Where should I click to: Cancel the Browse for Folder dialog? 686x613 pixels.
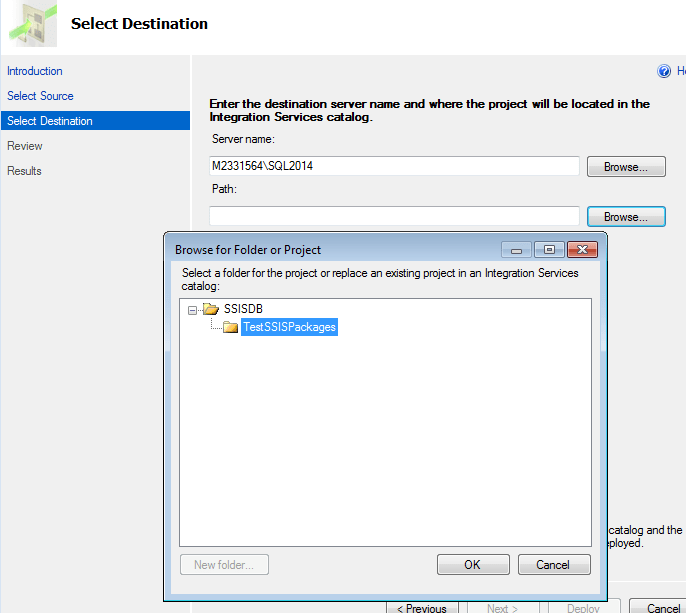554,565
